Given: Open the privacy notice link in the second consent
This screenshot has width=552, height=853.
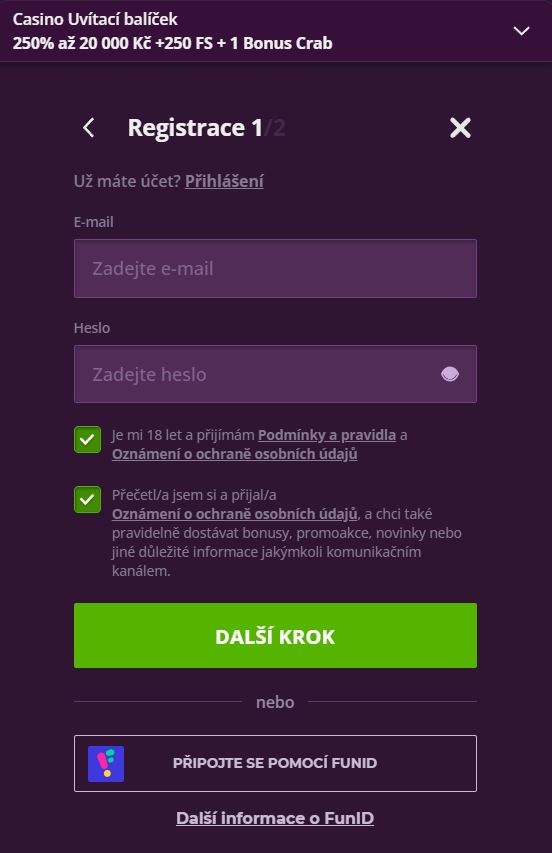Looking at the screenshot, I should (234, 514).
